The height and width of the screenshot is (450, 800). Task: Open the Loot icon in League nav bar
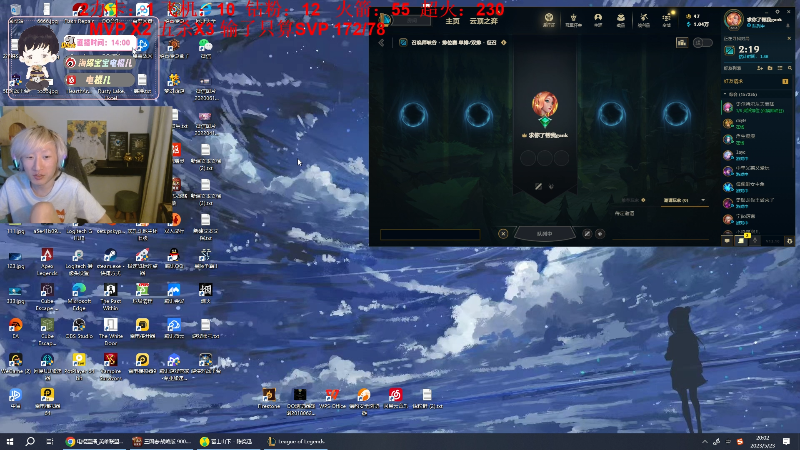pyautogui.click(x=644, y=20)
